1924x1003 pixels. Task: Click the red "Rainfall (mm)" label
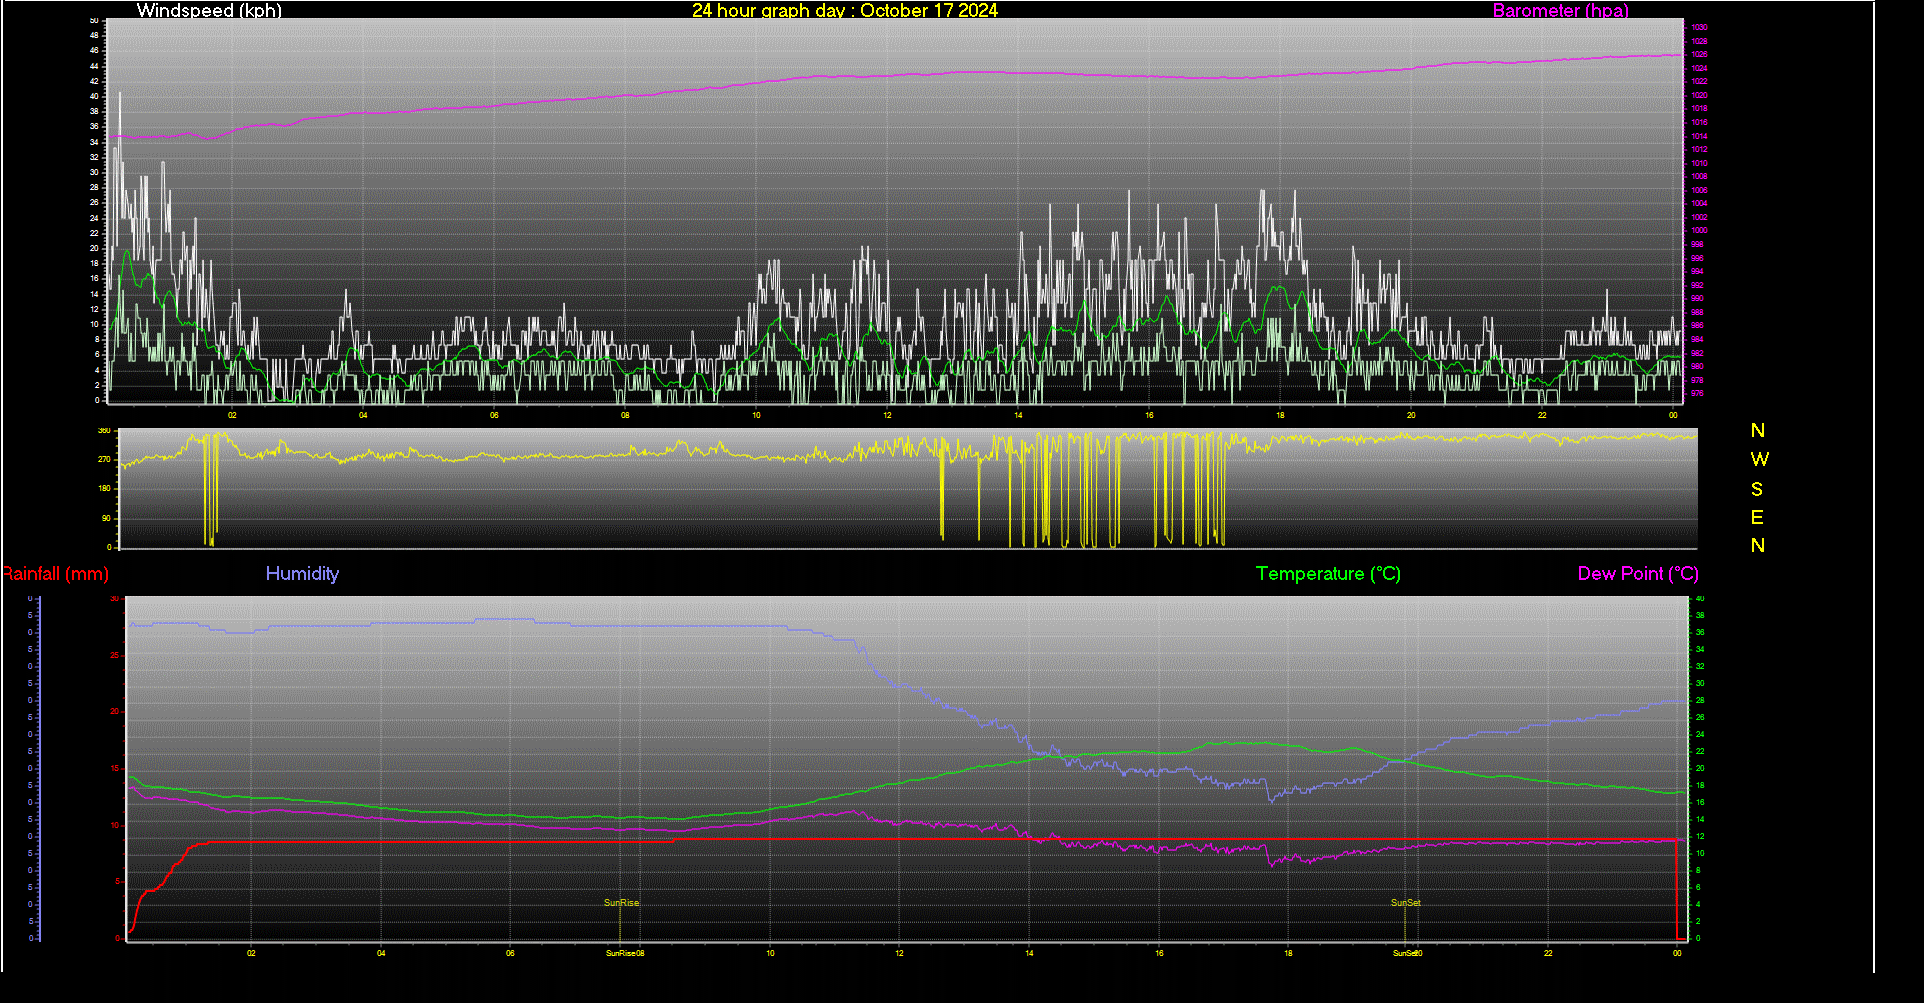(55, 574)
